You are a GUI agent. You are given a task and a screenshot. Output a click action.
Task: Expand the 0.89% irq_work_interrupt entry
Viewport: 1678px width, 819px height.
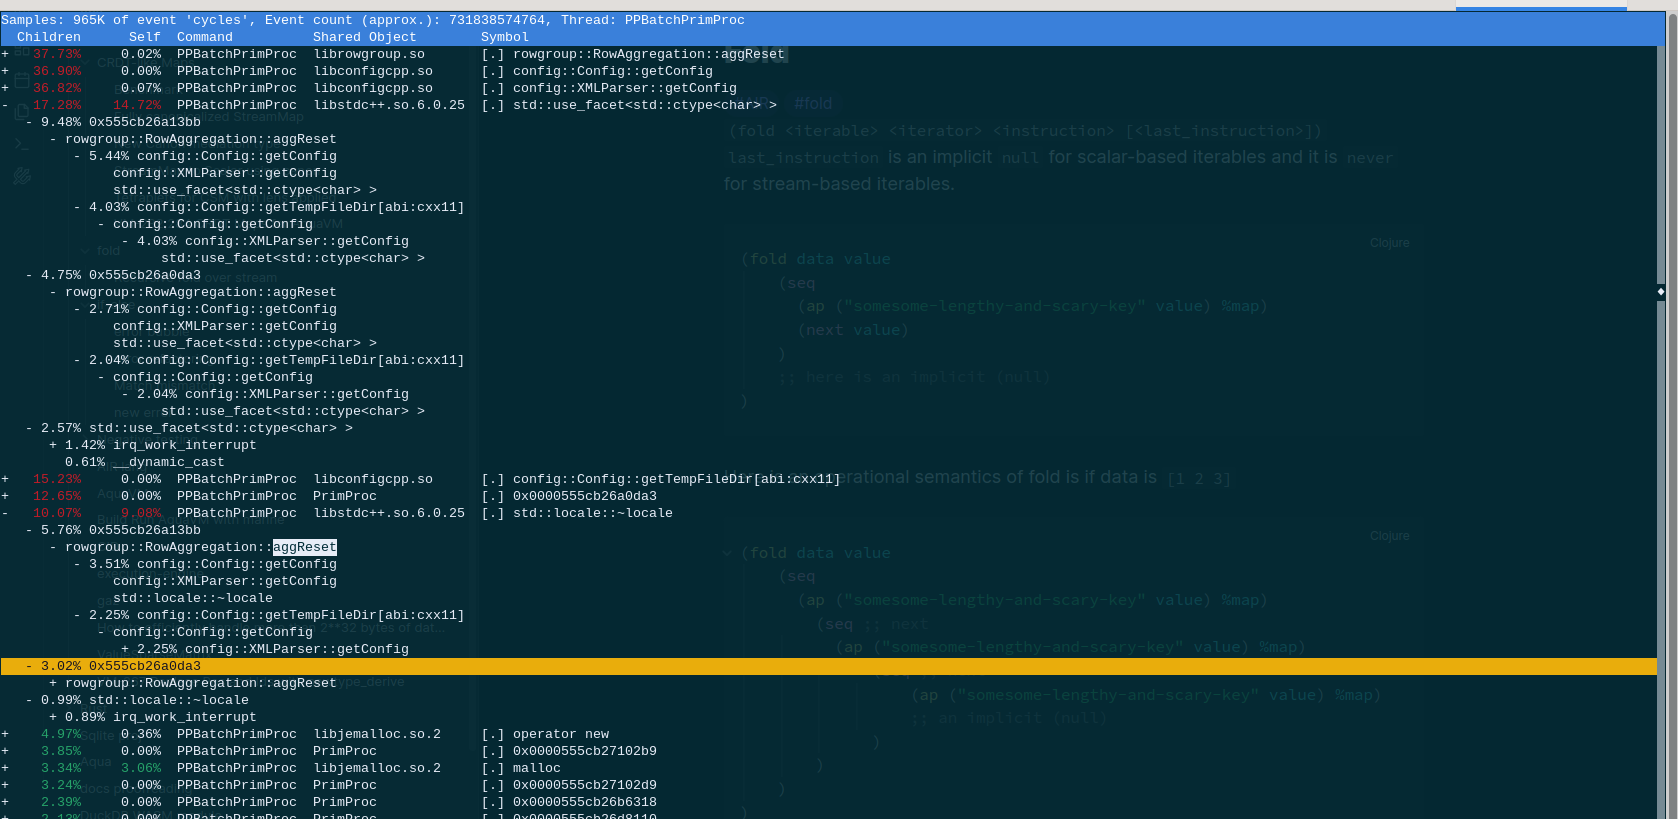pos(53,717)
